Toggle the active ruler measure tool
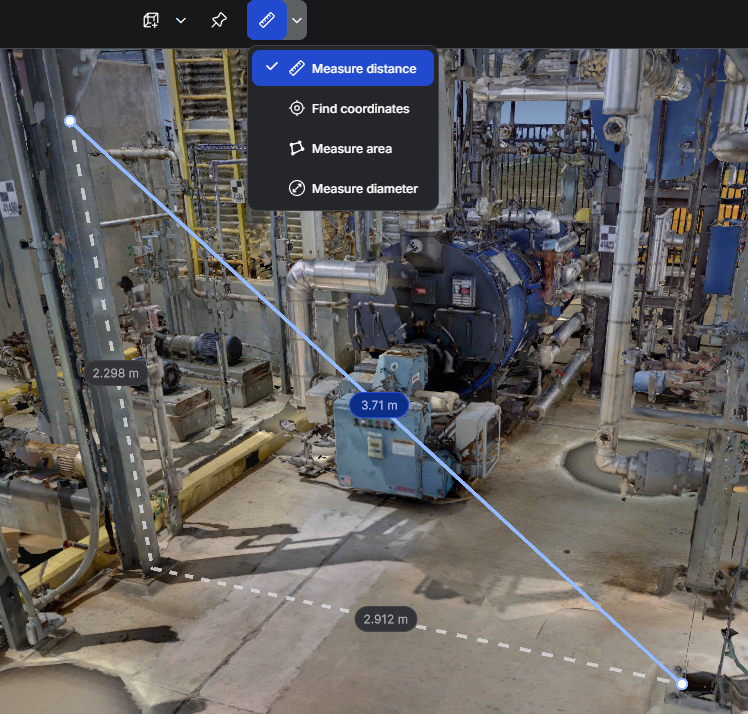748x714 pixels. [x=266, y=20]
